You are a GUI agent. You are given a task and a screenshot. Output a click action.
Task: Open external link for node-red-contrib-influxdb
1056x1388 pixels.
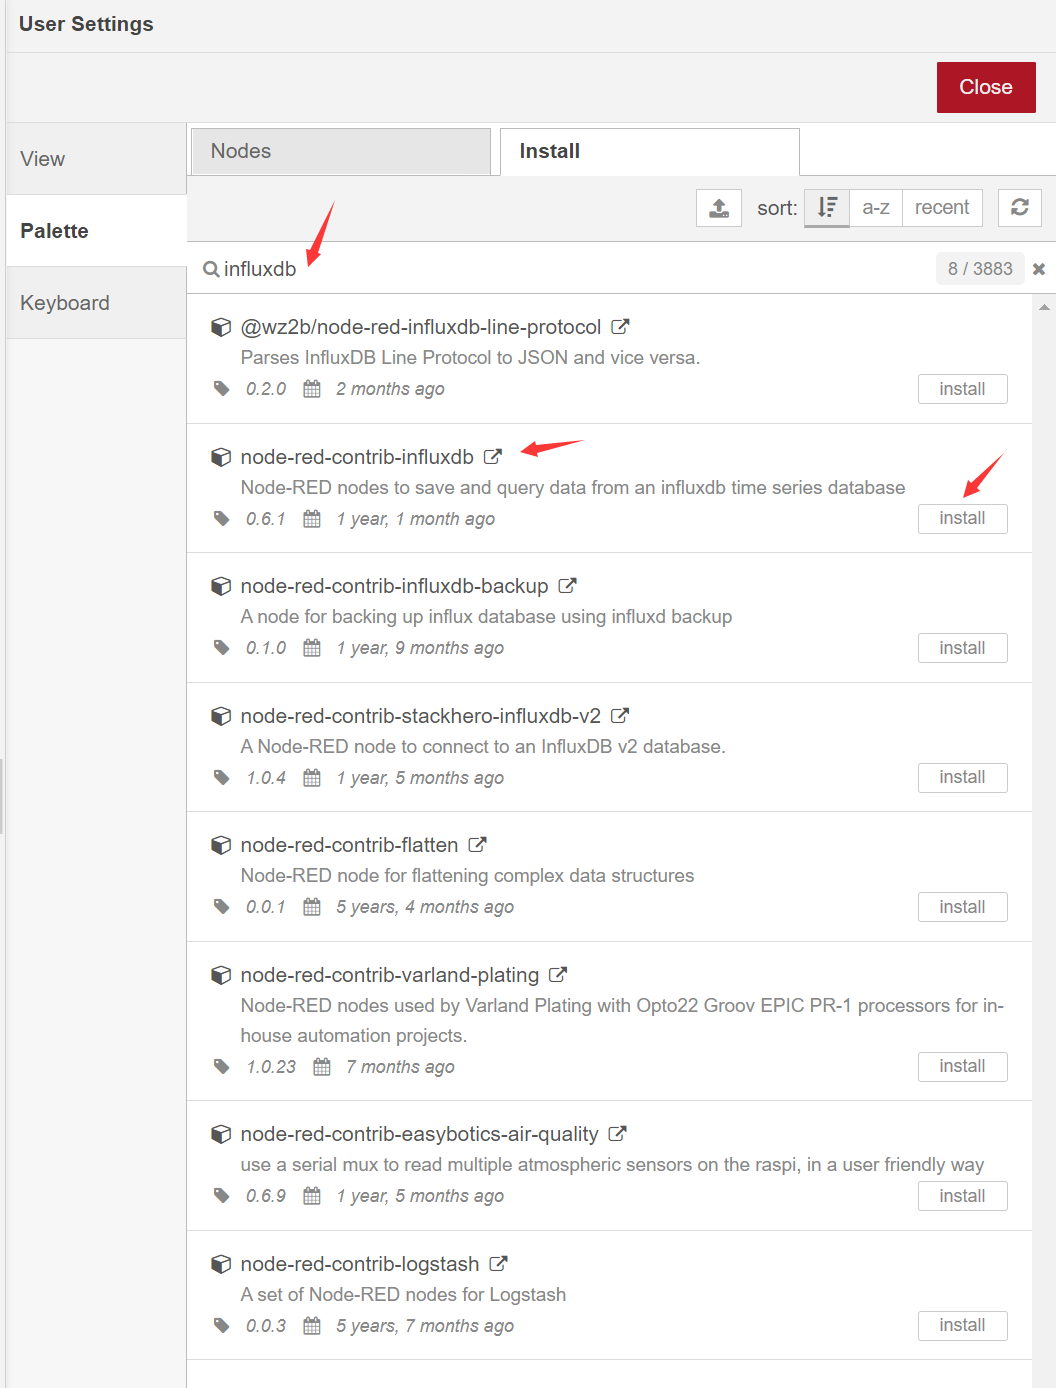[493, 457]
